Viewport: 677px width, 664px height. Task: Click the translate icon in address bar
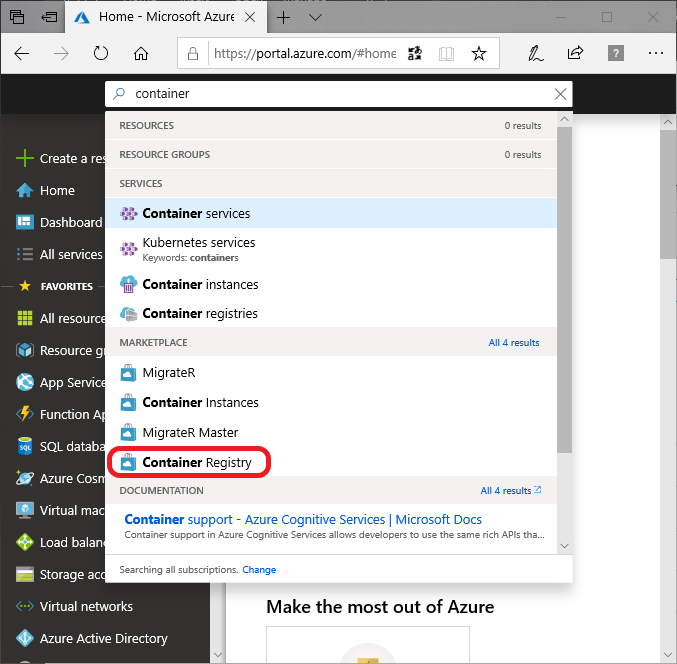(x=414, y=54)
